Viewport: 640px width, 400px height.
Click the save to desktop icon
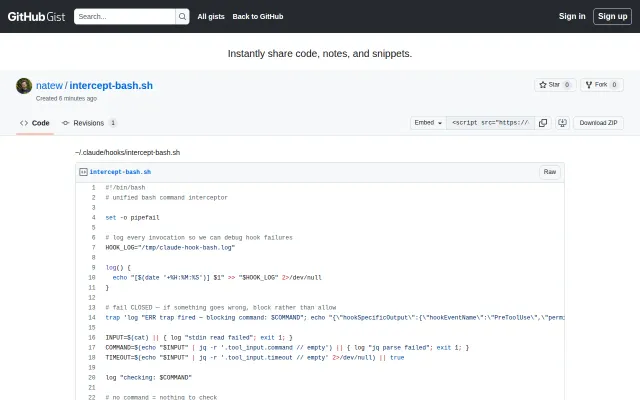click(562, 123)
